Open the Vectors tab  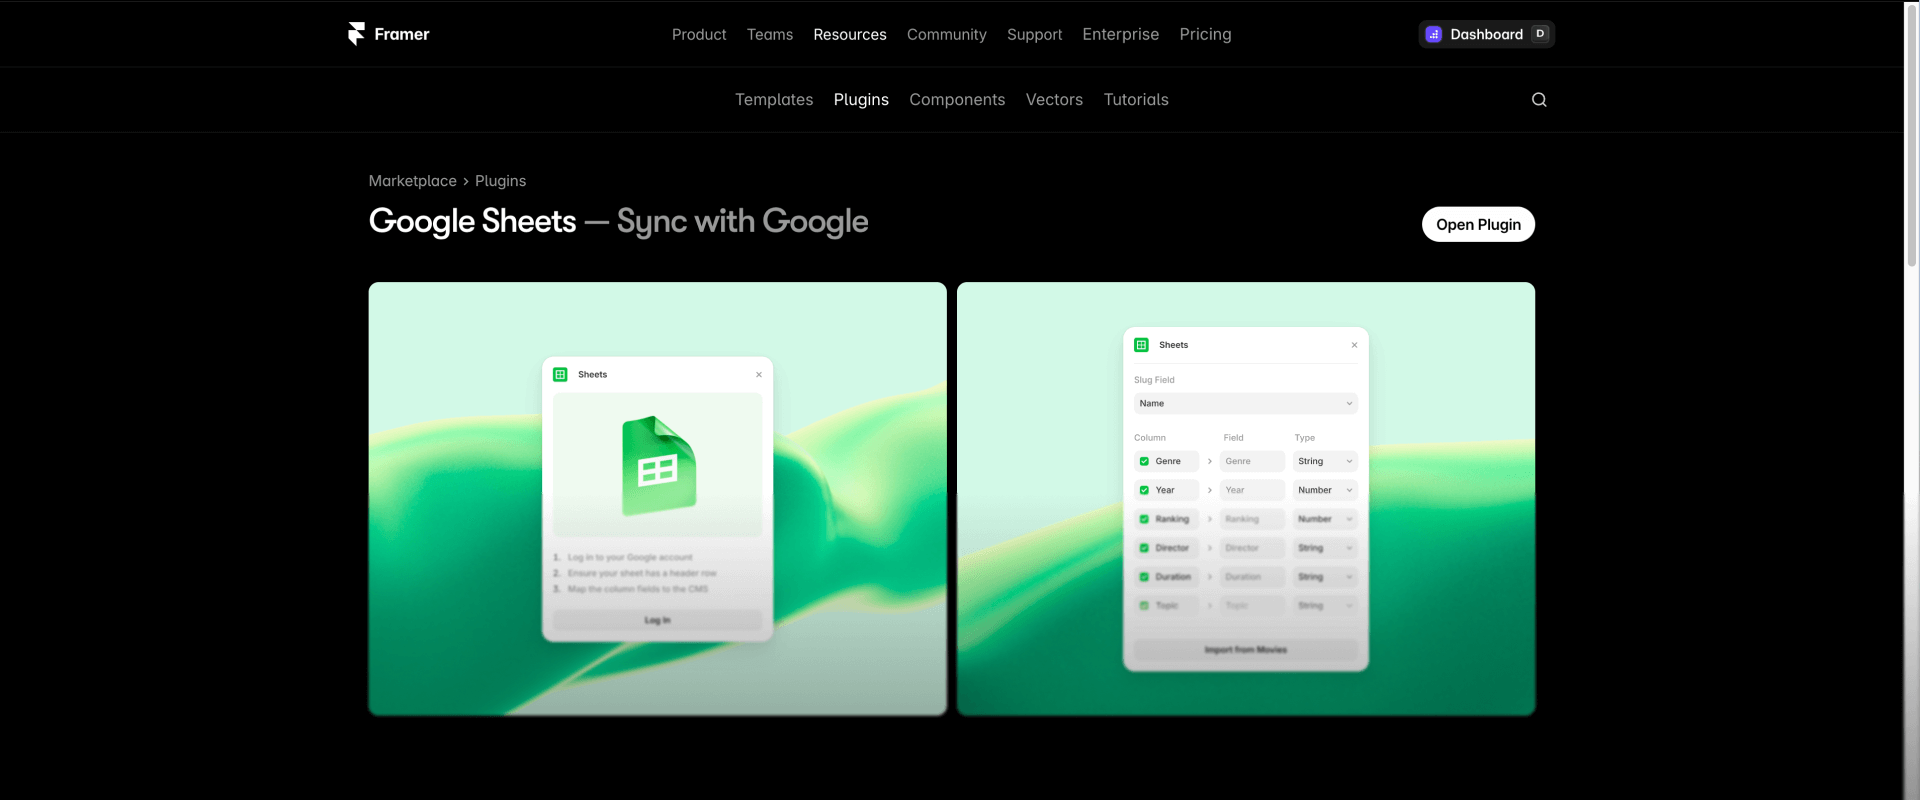point(1054,100)
